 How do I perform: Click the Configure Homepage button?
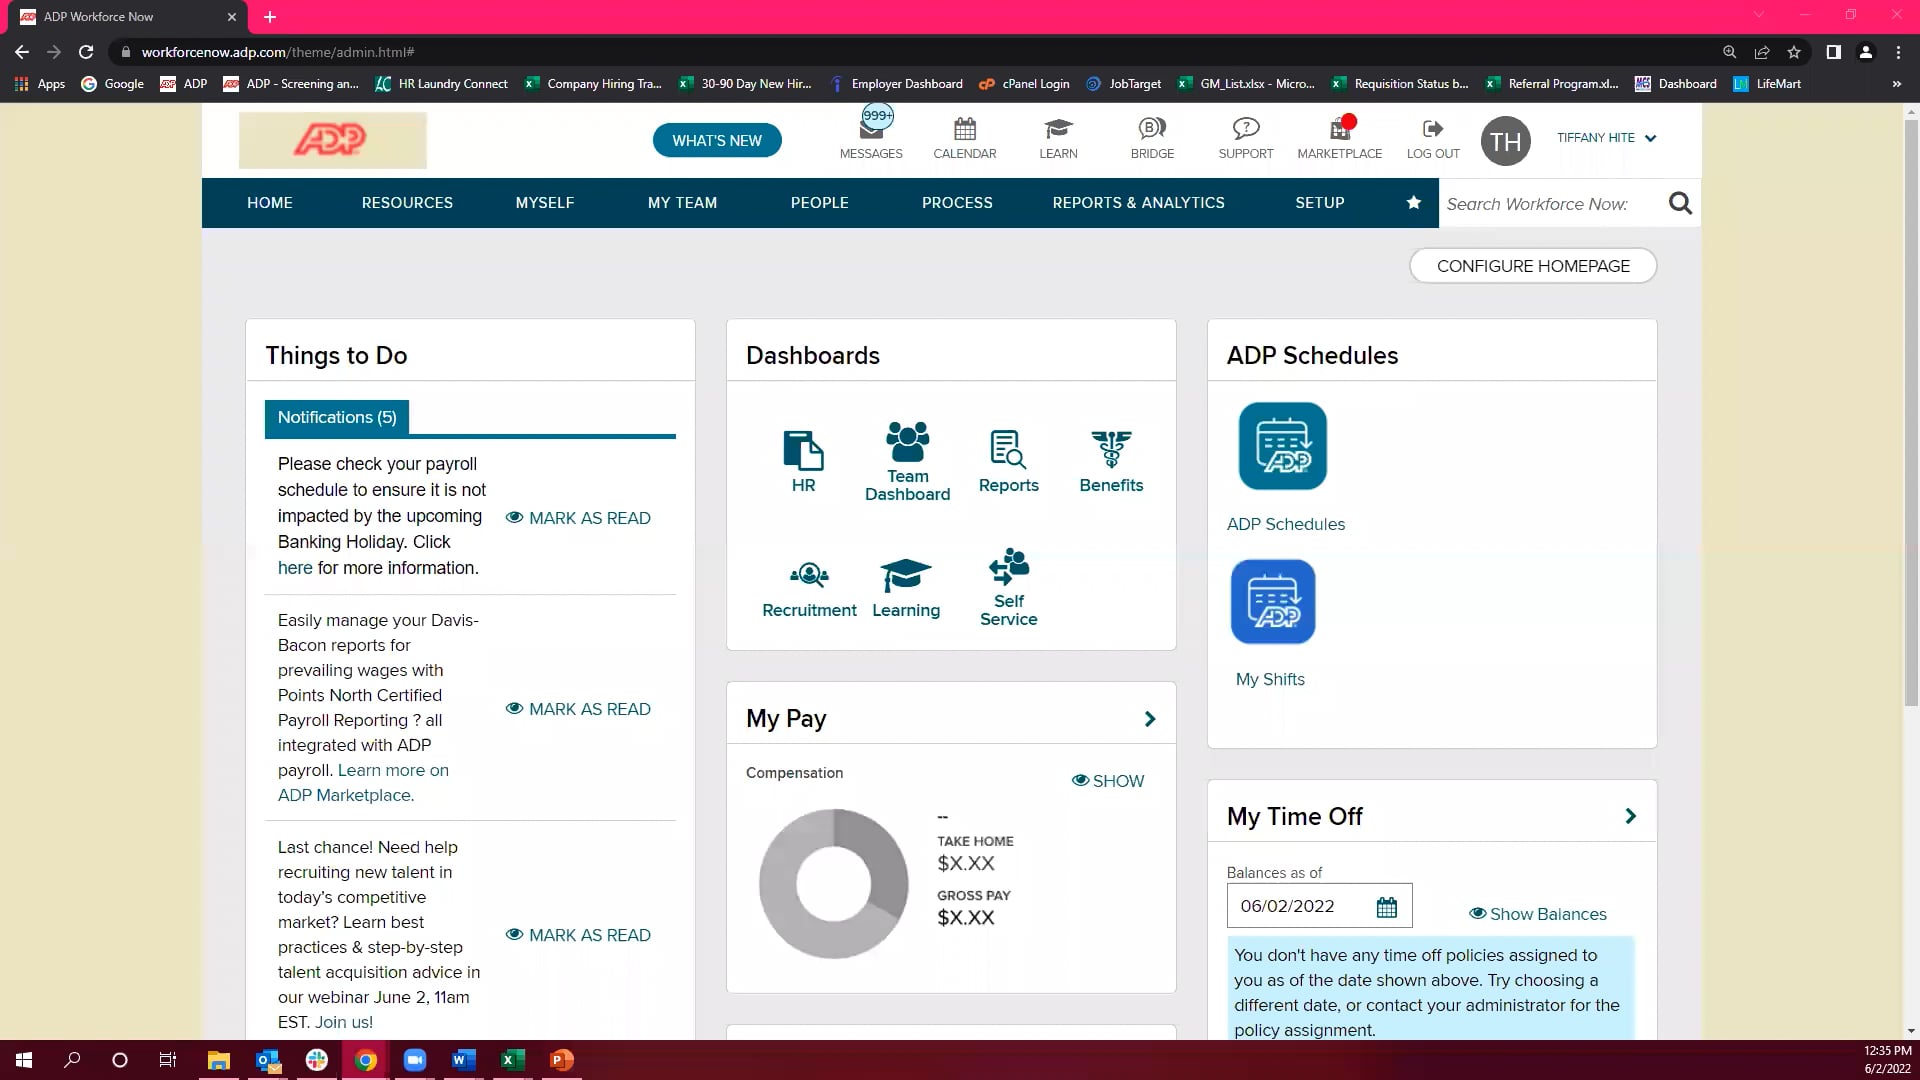[1532, 266]
